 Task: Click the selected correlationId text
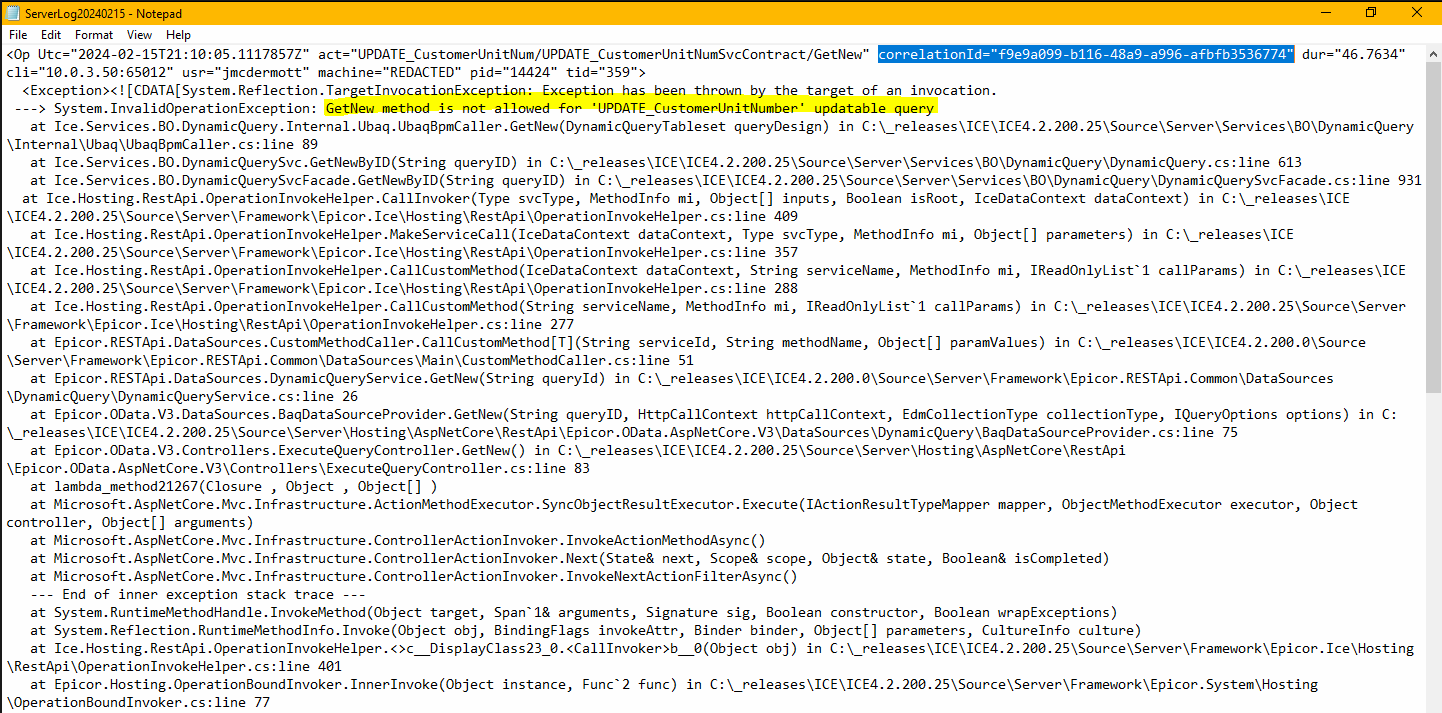pyautogui.click(x=1086, y=54)
